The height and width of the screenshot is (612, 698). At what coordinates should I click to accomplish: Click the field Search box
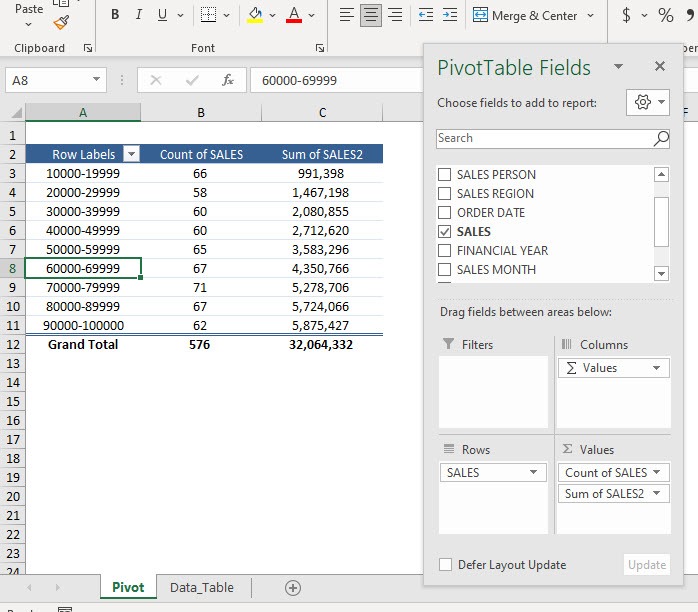tap(543, 138)
